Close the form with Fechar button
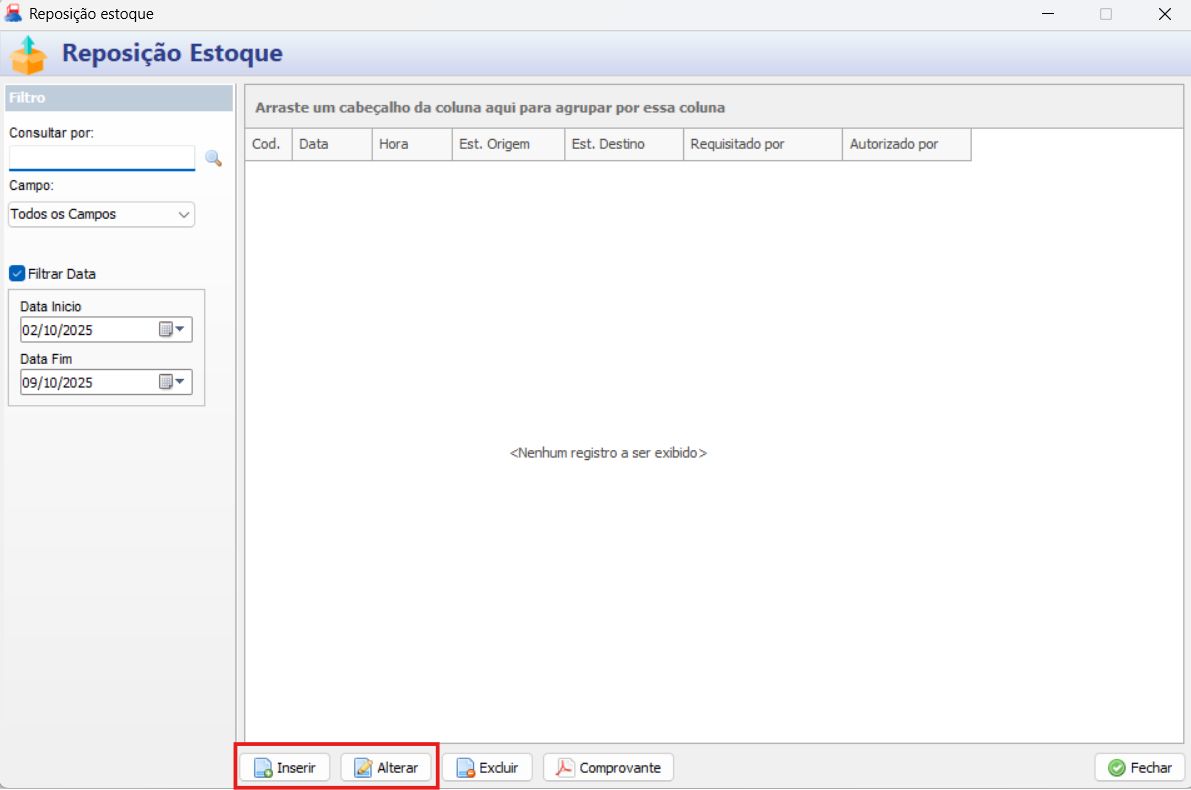This screenshot has width=1191, height=790. click(x=1140, y=768)
